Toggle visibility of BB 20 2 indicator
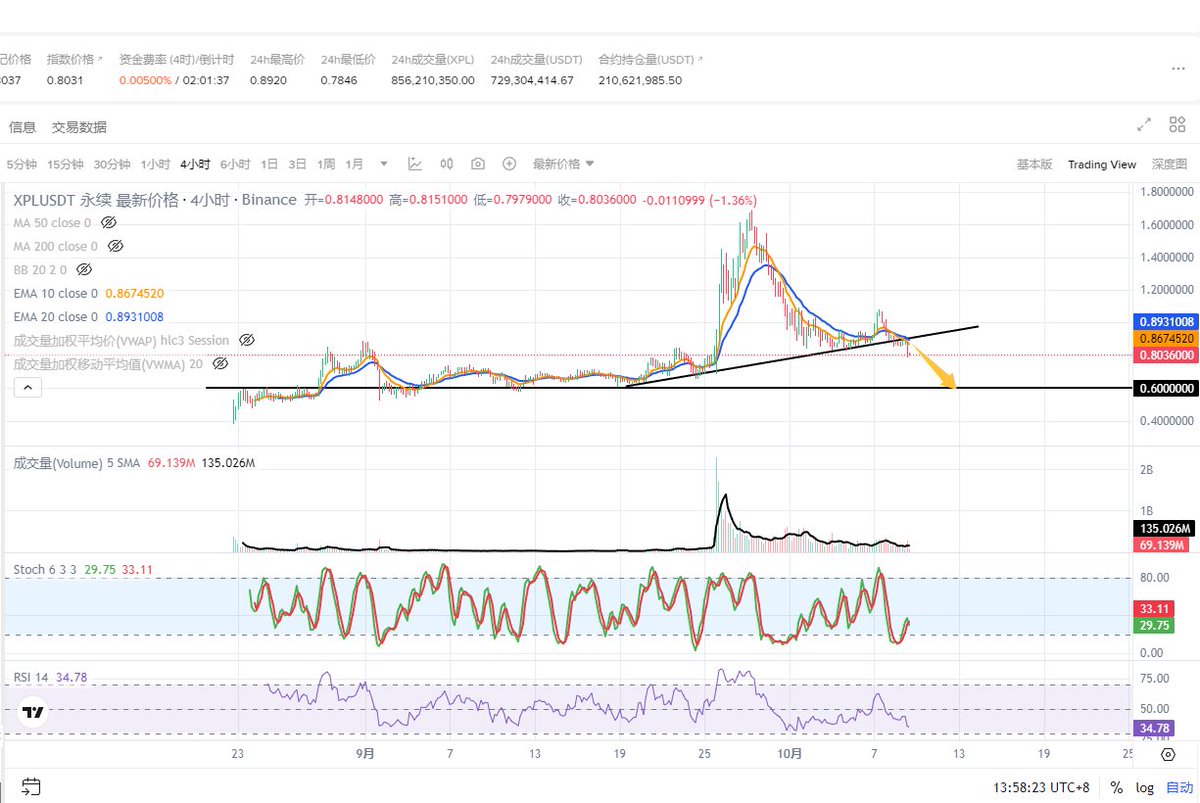 (x=84, y=269)
